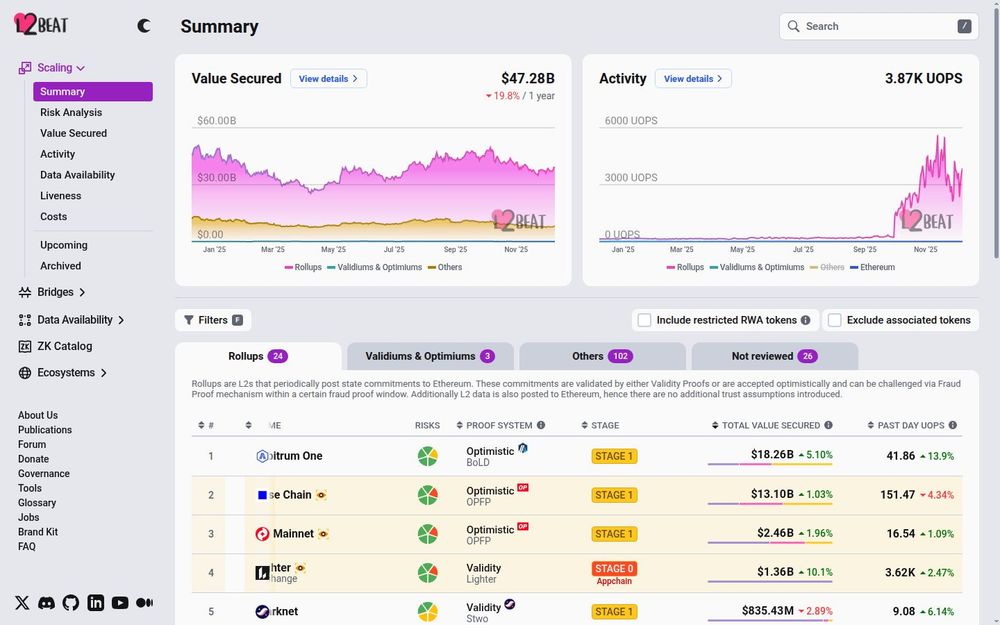1000x625 pixels.
Task: Click the Ecosystems globe icon
Action: click(25, 373)
